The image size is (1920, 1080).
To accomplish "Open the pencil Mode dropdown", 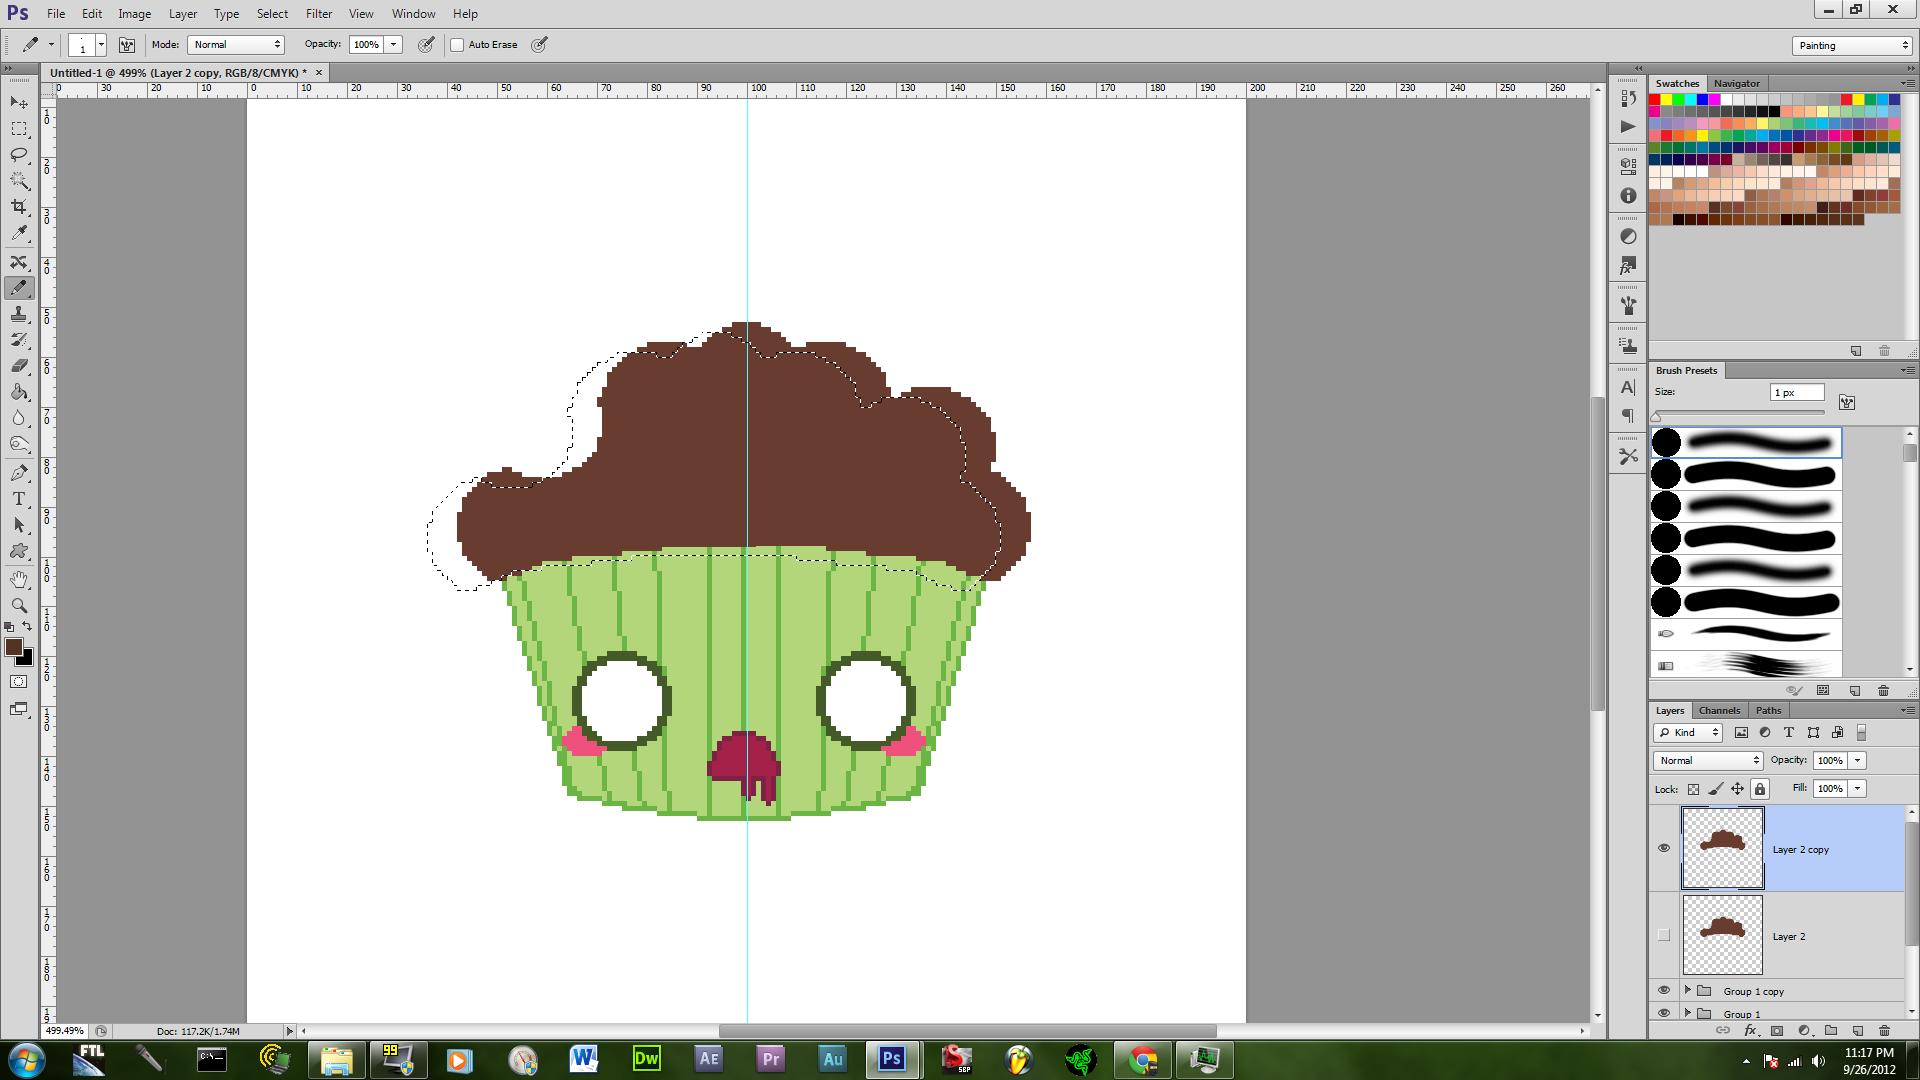I will pos(236,45).
